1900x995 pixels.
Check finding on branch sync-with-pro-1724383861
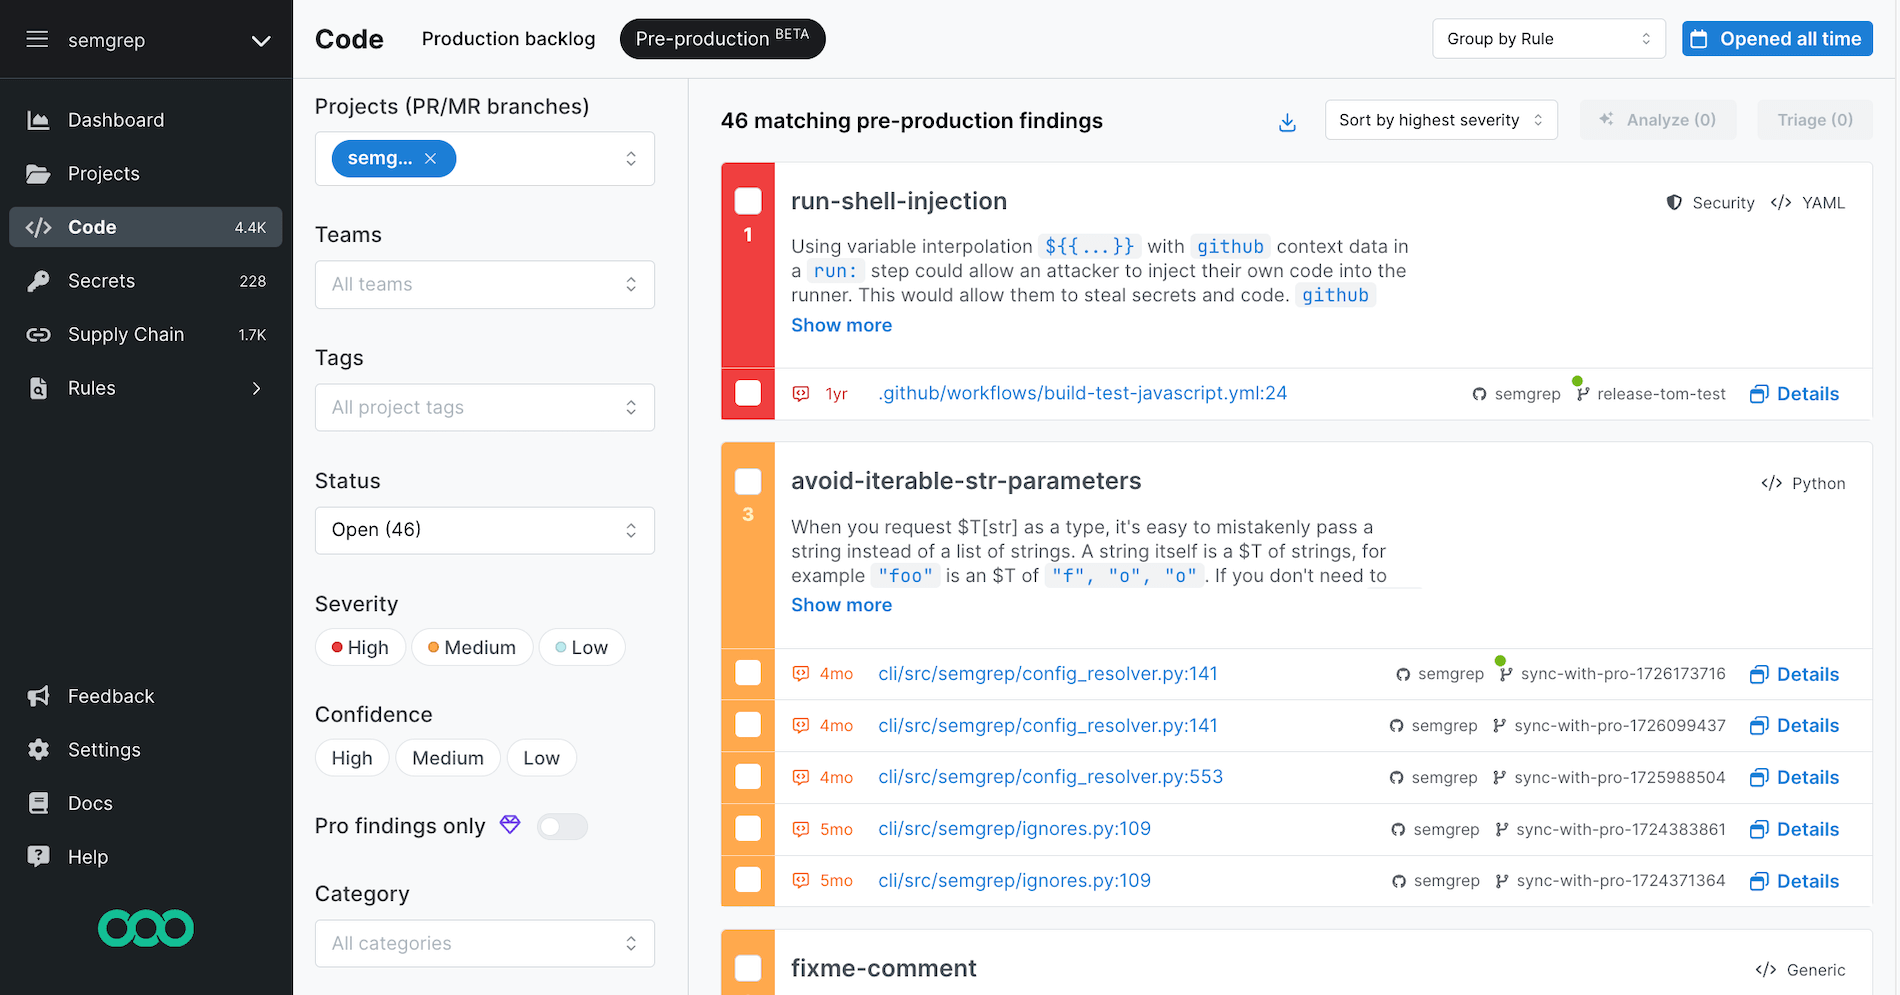tap(748, 829)
